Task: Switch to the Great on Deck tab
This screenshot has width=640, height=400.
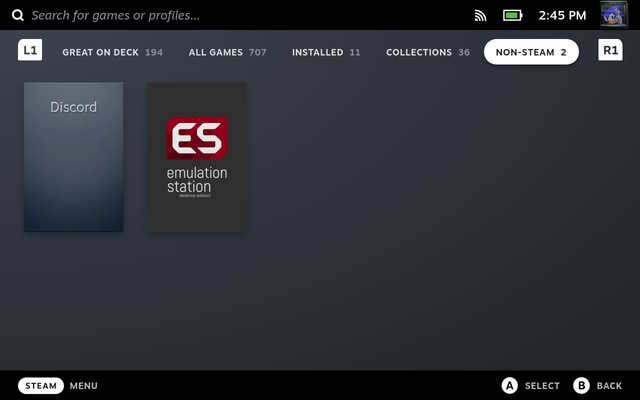Action: coord(112,52)
